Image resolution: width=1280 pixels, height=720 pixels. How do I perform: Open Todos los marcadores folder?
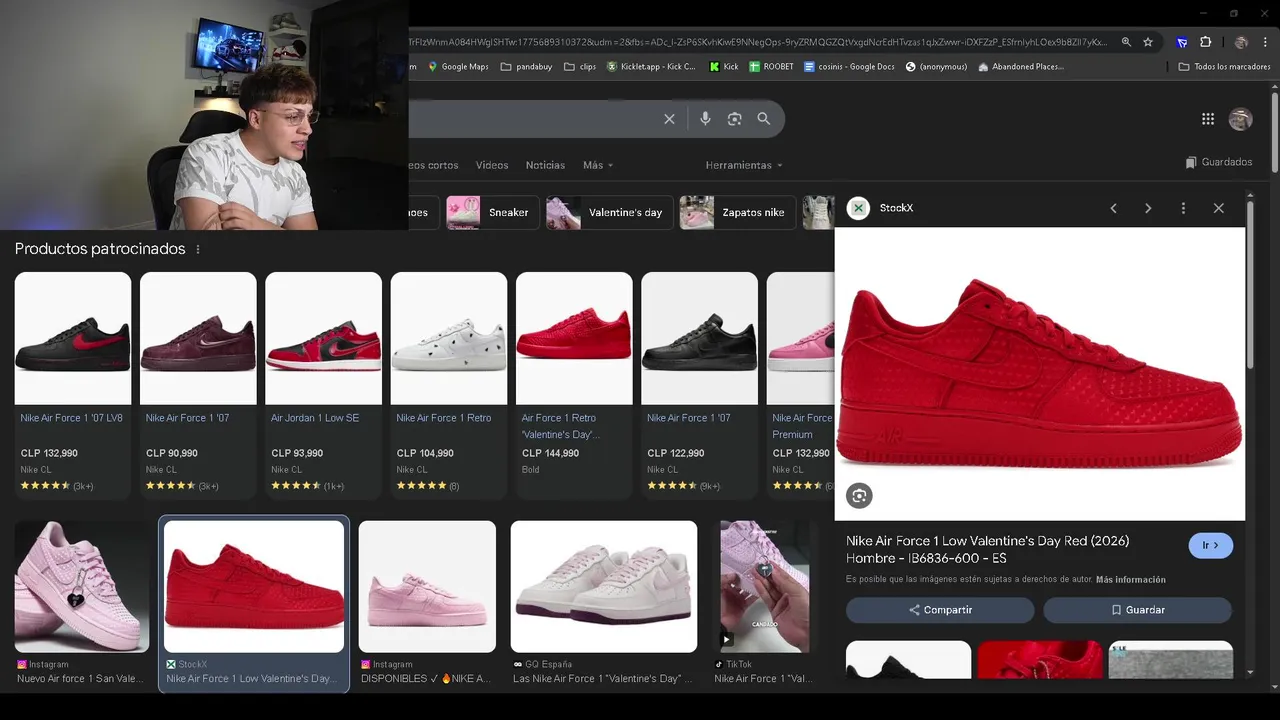[x=1224, y=67]
